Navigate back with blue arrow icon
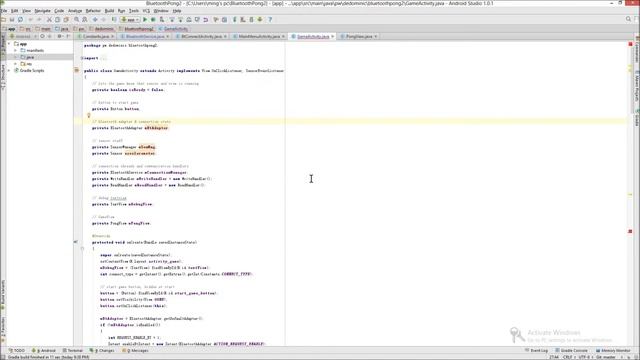640x360 pixels. click(95, 20)
